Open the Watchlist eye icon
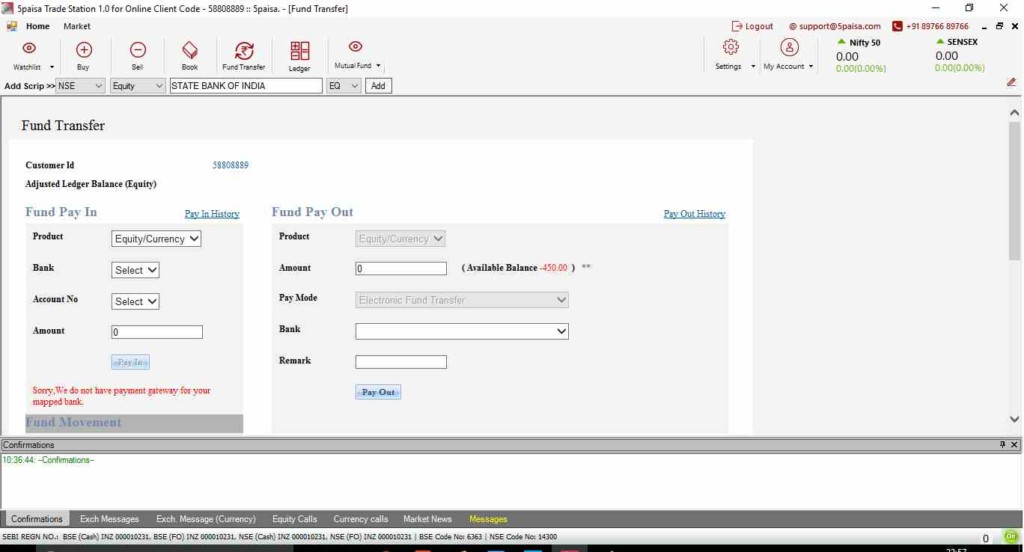The image size is (1024, 552). pos(28,49)
